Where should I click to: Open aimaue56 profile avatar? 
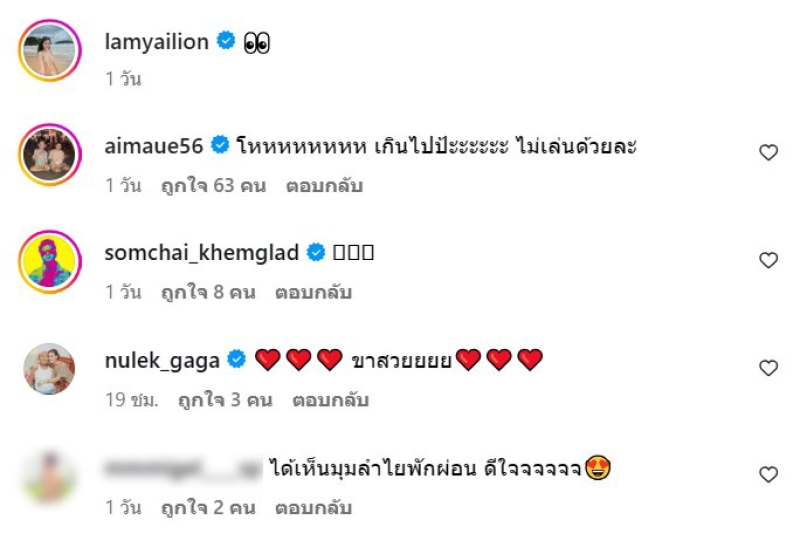49,154
